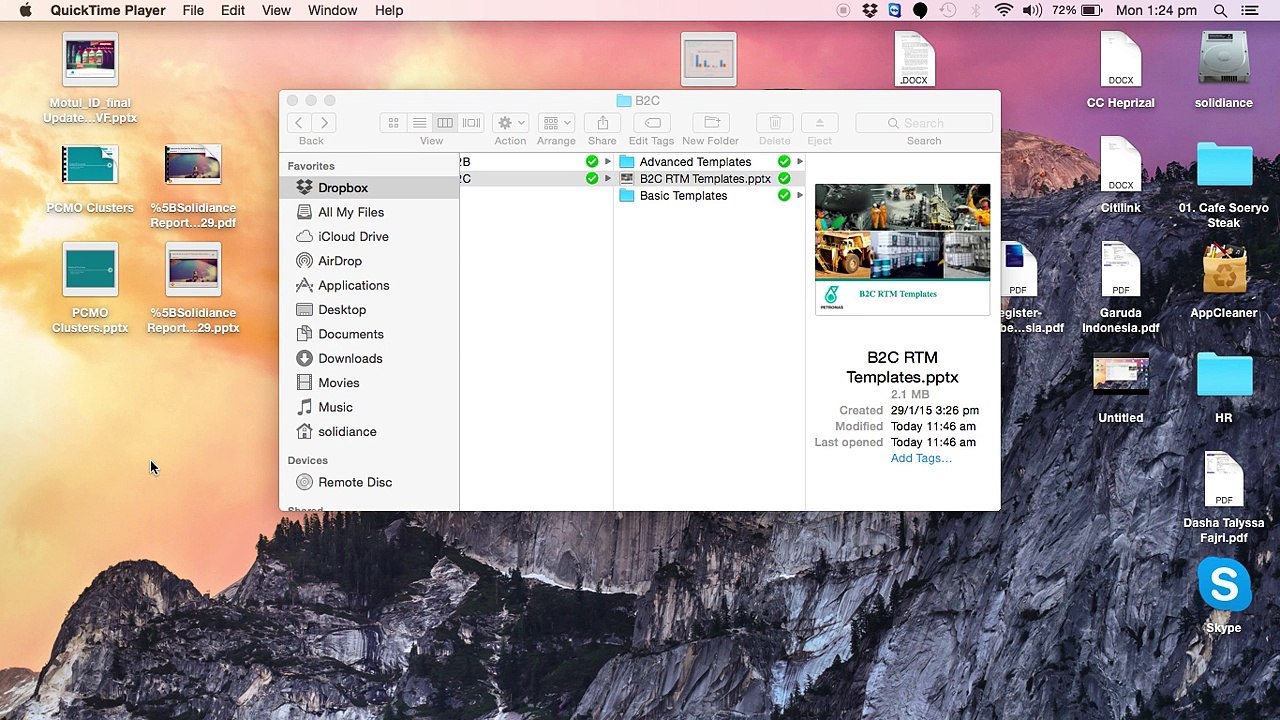1280x720 pixels.
Task: Click the Finder Forward arrow button
Action: click(x=324, y=123)
